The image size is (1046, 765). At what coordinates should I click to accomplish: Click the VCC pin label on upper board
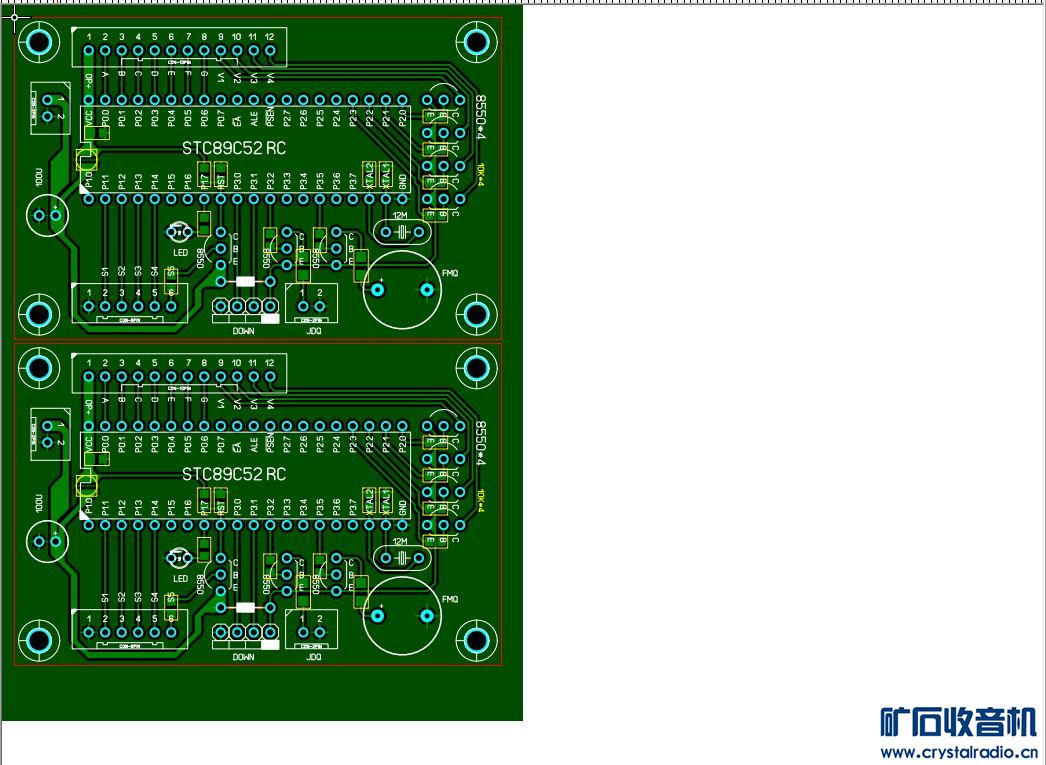pos(89,119)
